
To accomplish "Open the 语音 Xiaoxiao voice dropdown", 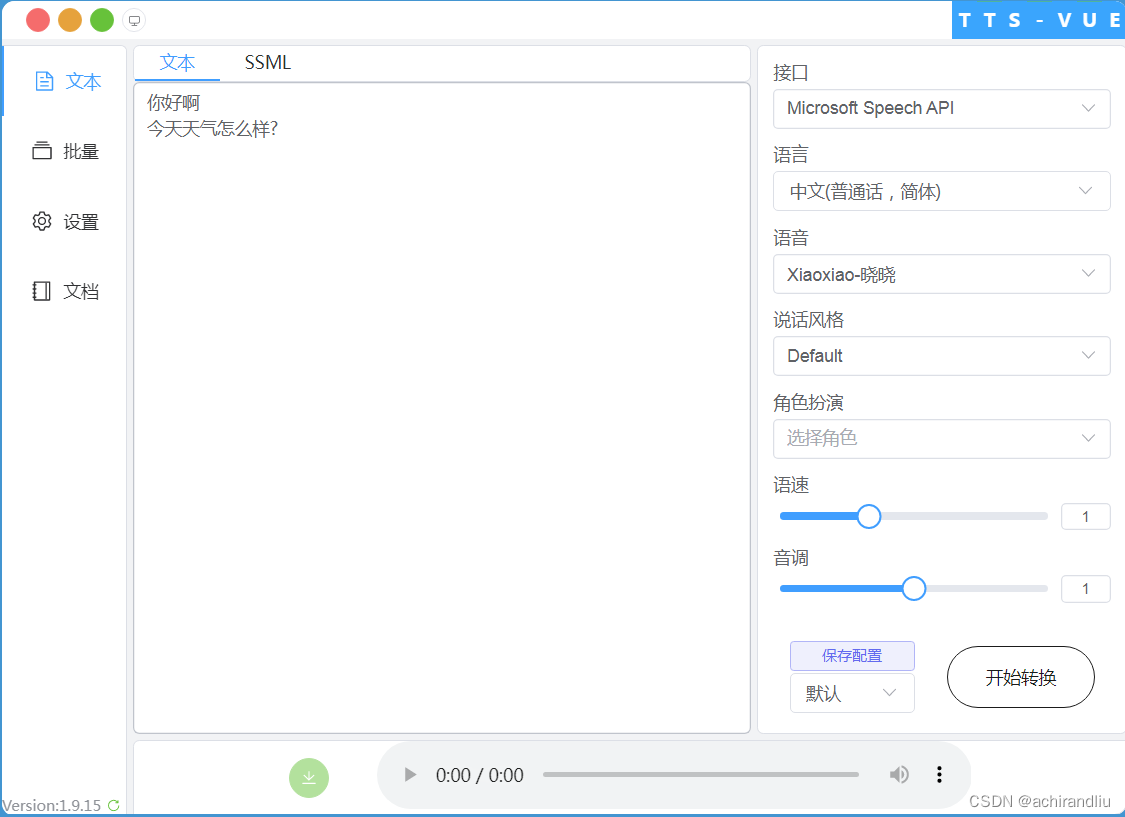I will (941, 274).
